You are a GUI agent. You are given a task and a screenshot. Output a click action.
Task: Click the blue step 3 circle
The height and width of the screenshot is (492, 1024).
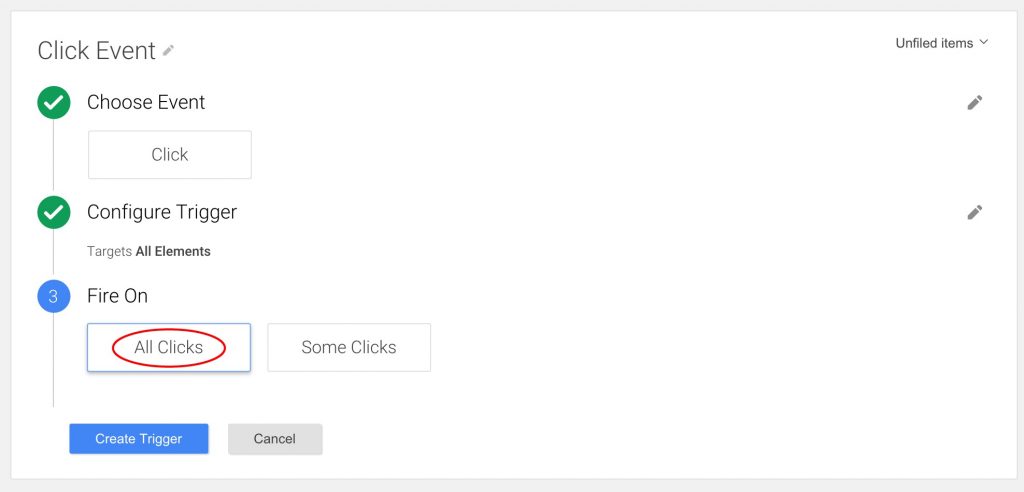(x=54, y=296)
